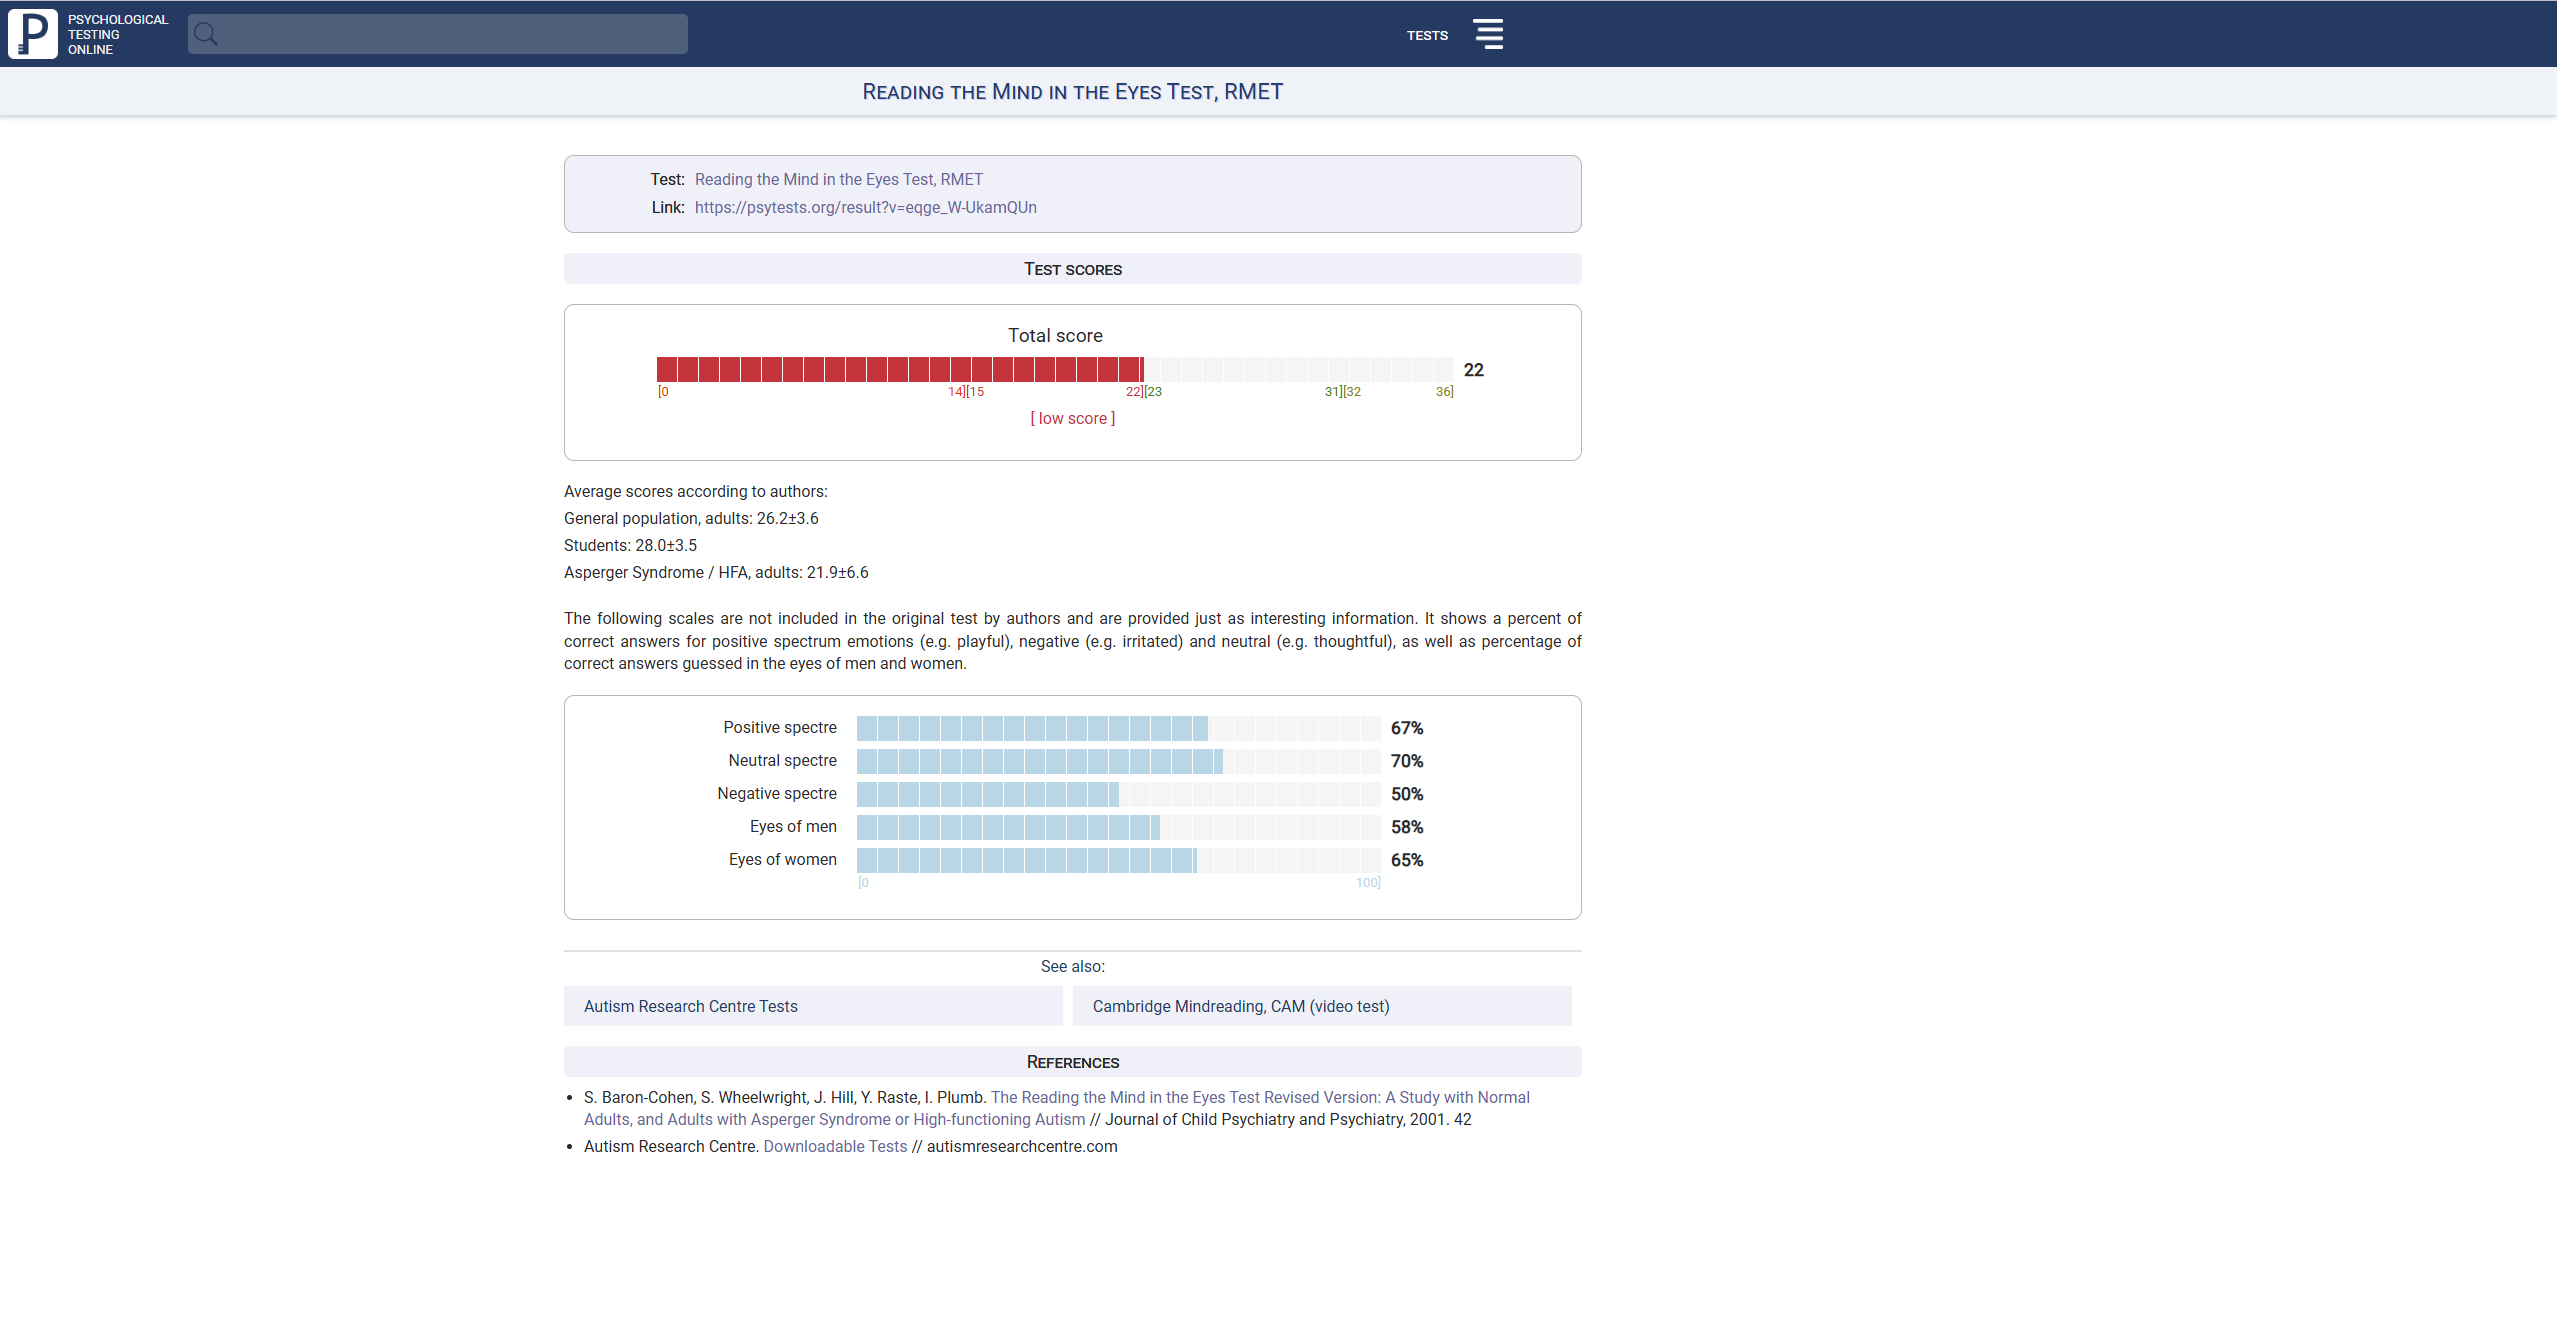Click the '22][23' scale marker
The height and width of the screenshot is (1324, 2557).
[1144, 391]
